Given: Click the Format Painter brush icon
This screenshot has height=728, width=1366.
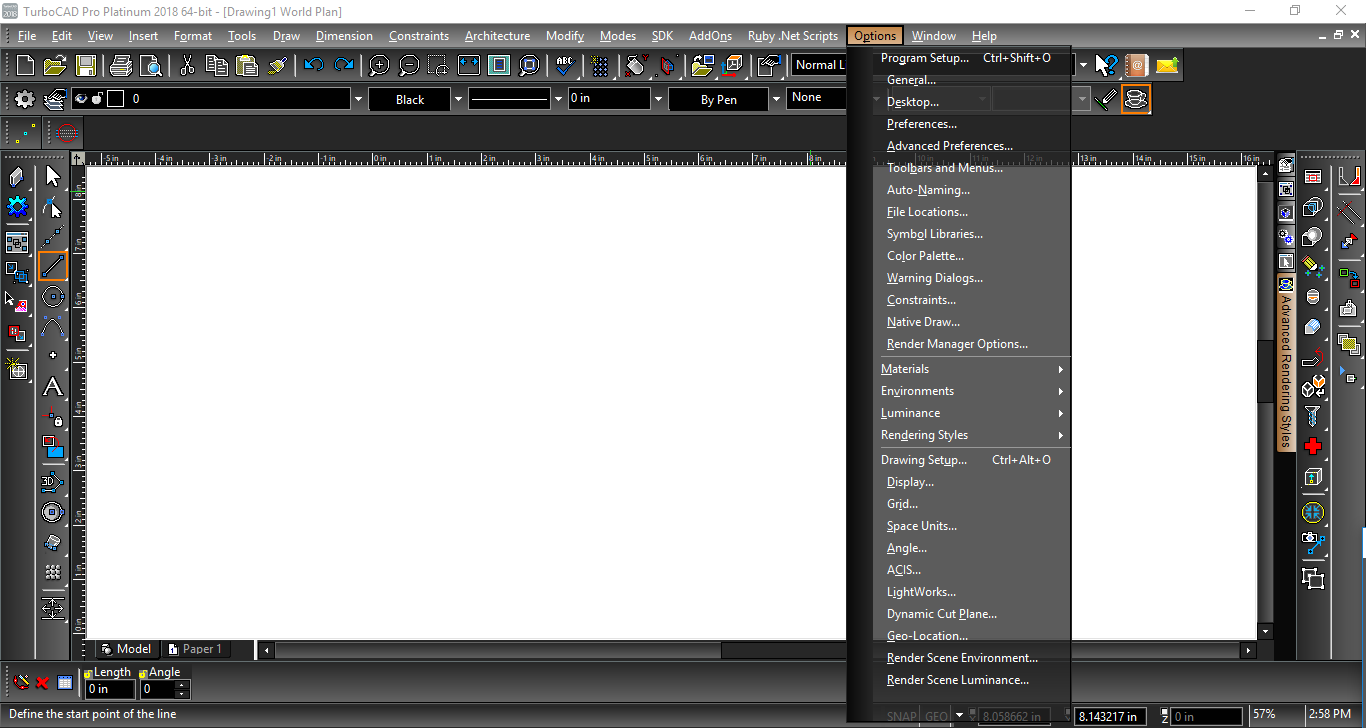Looking at the screenshot, I should pos(277,66).
